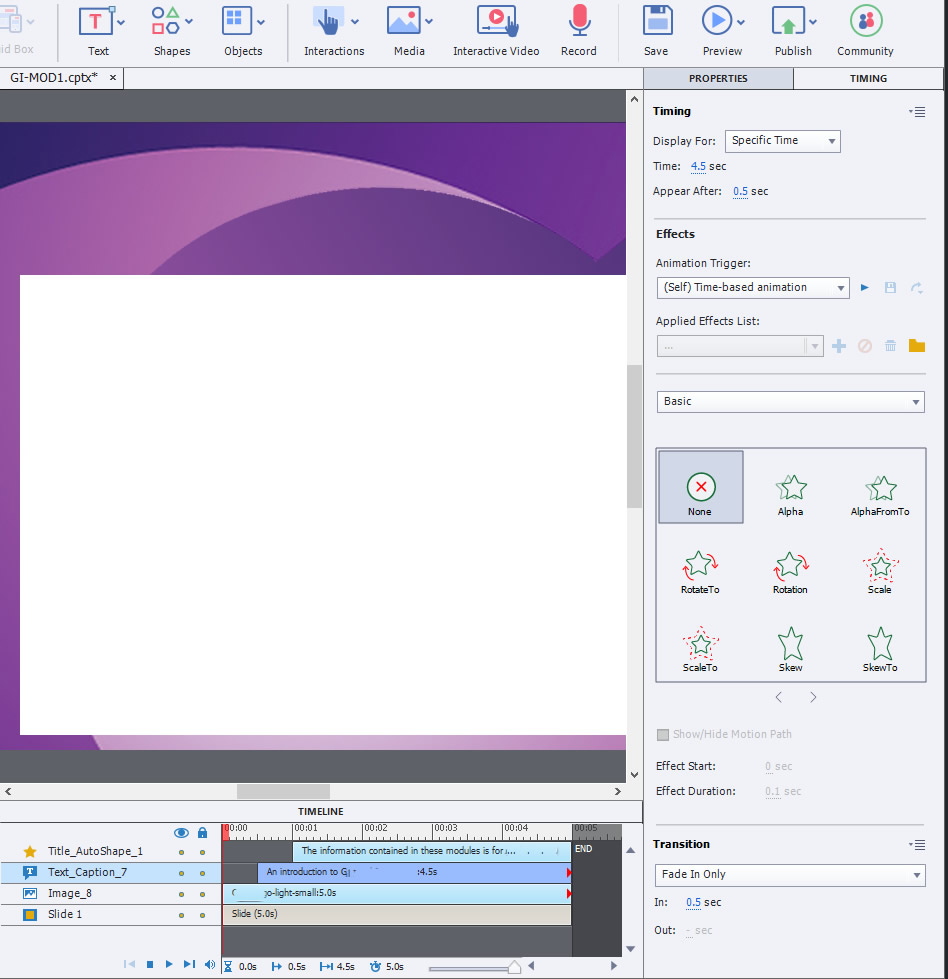Viewport: 948px width, 979px height.
Task: Toggle the timeline lock-all icon
Action: pyautogui.click(x=202, y=832)
